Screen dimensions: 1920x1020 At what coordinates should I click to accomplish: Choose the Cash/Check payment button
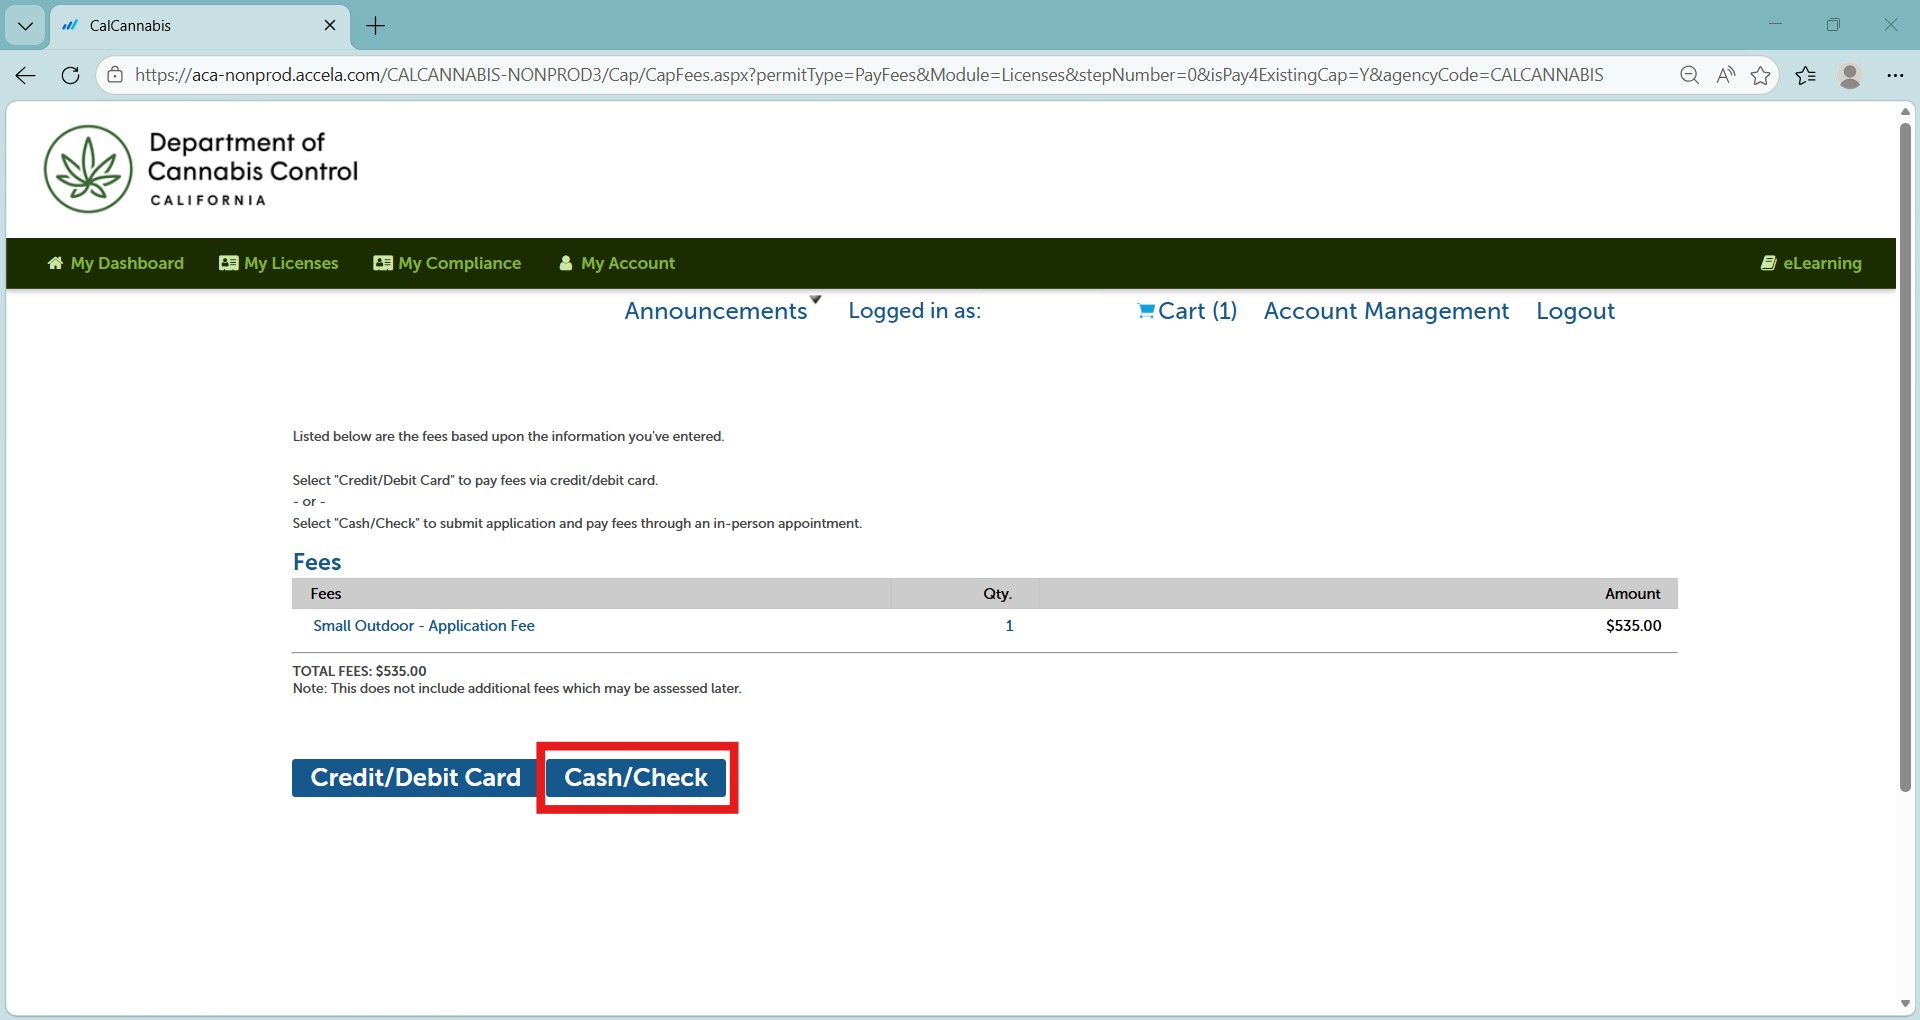pos(636,778)
